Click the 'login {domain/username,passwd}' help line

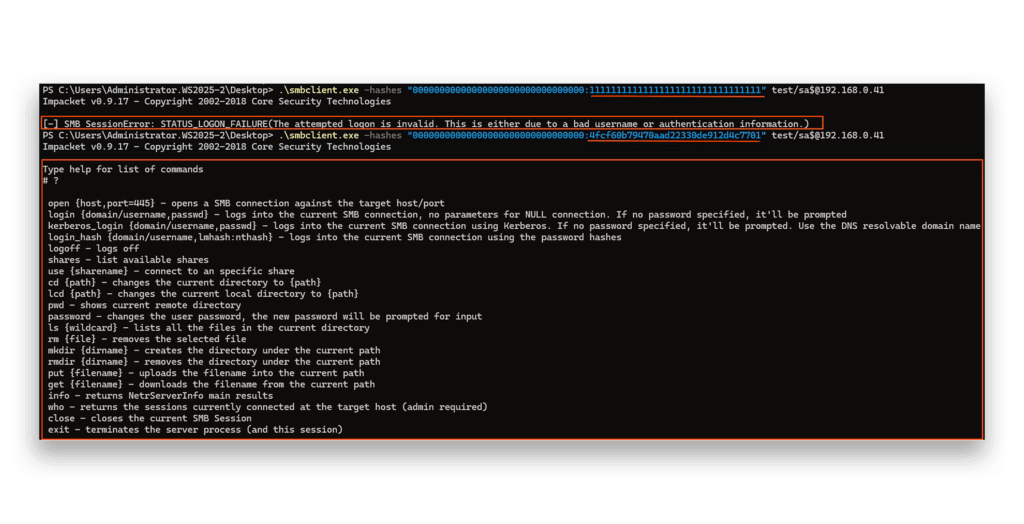pyautogui.click(x=447, y=214)
